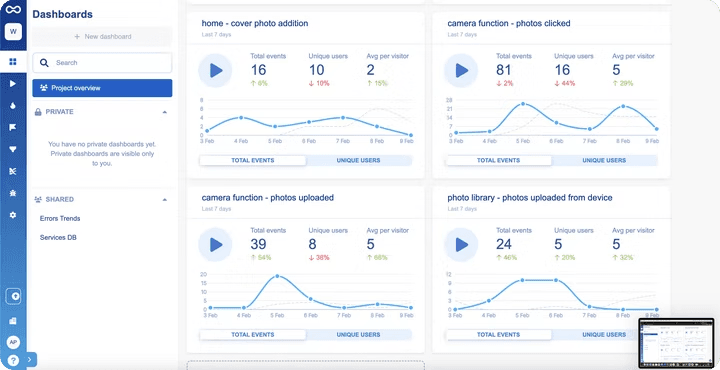Open the W workspace avatar
The height and width of the screenshot is (370, 720).
tap(13, 32)
